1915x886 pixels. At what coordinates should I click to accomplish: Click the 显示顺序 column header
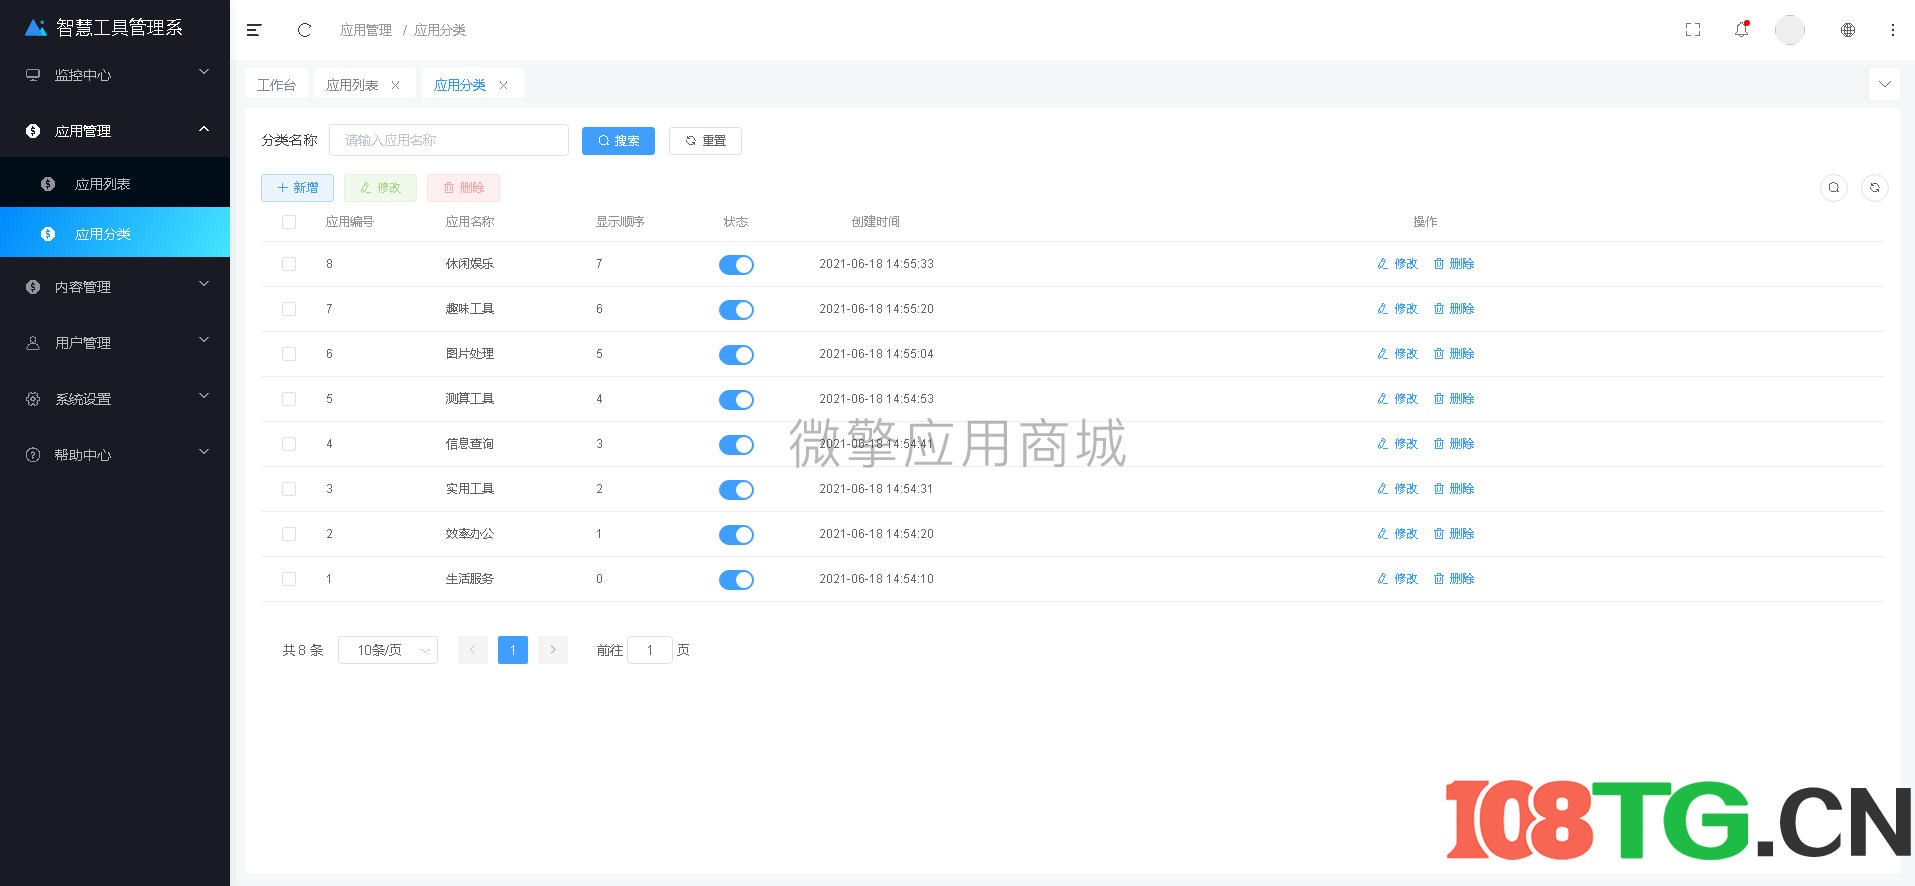(620, 222)
